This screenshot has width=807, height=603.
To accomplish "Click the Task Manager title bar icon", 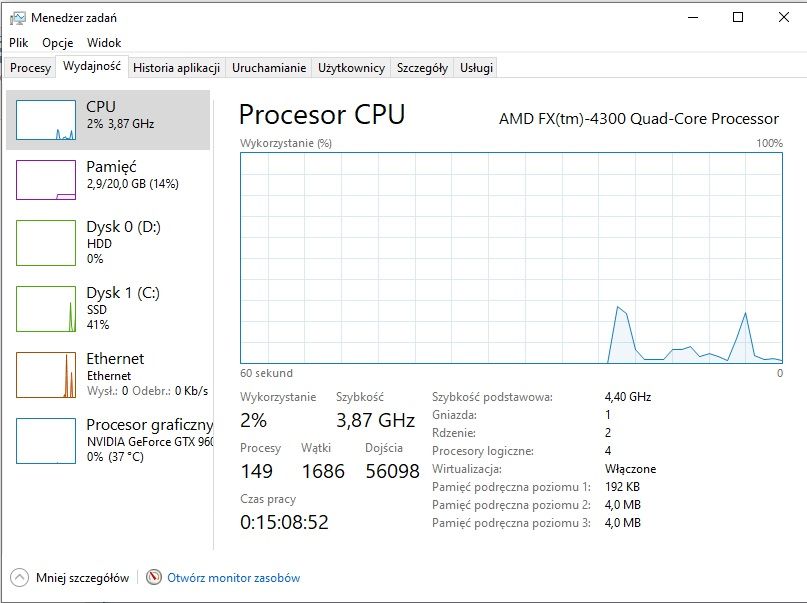I will (x=17, y=18).
